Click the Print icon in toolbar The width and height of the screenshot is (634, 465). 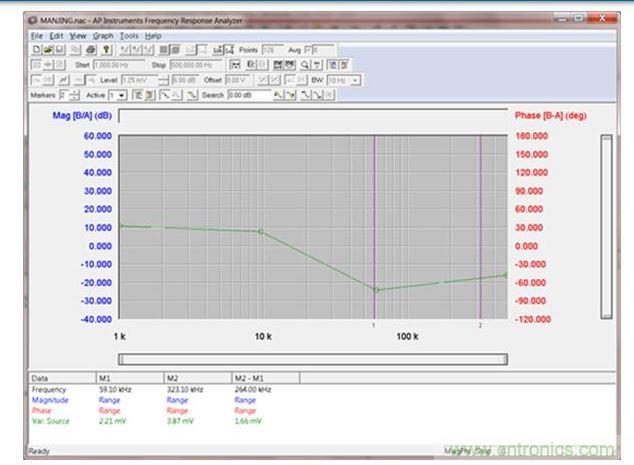pyautogui.click(x=93, y=49)
